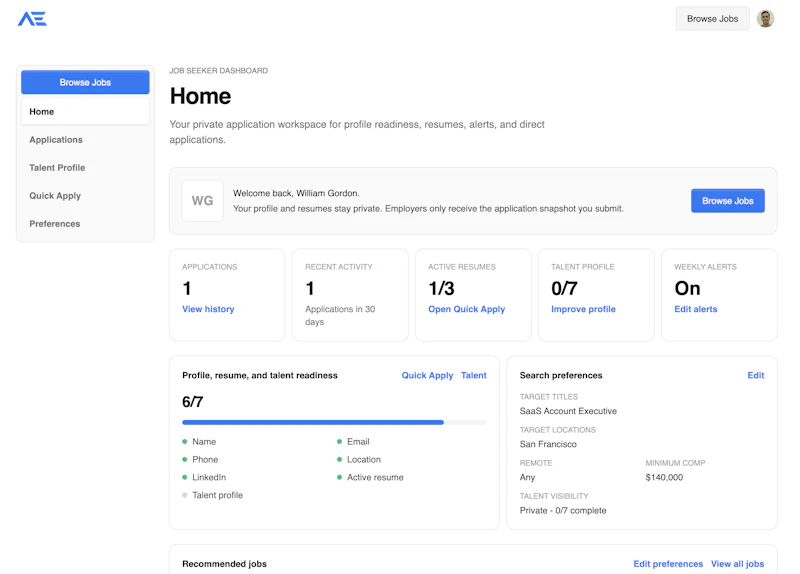This screenshot has height=574, width=800.
Task: Click the $140,000 minimum comp value
Action: 664,478
